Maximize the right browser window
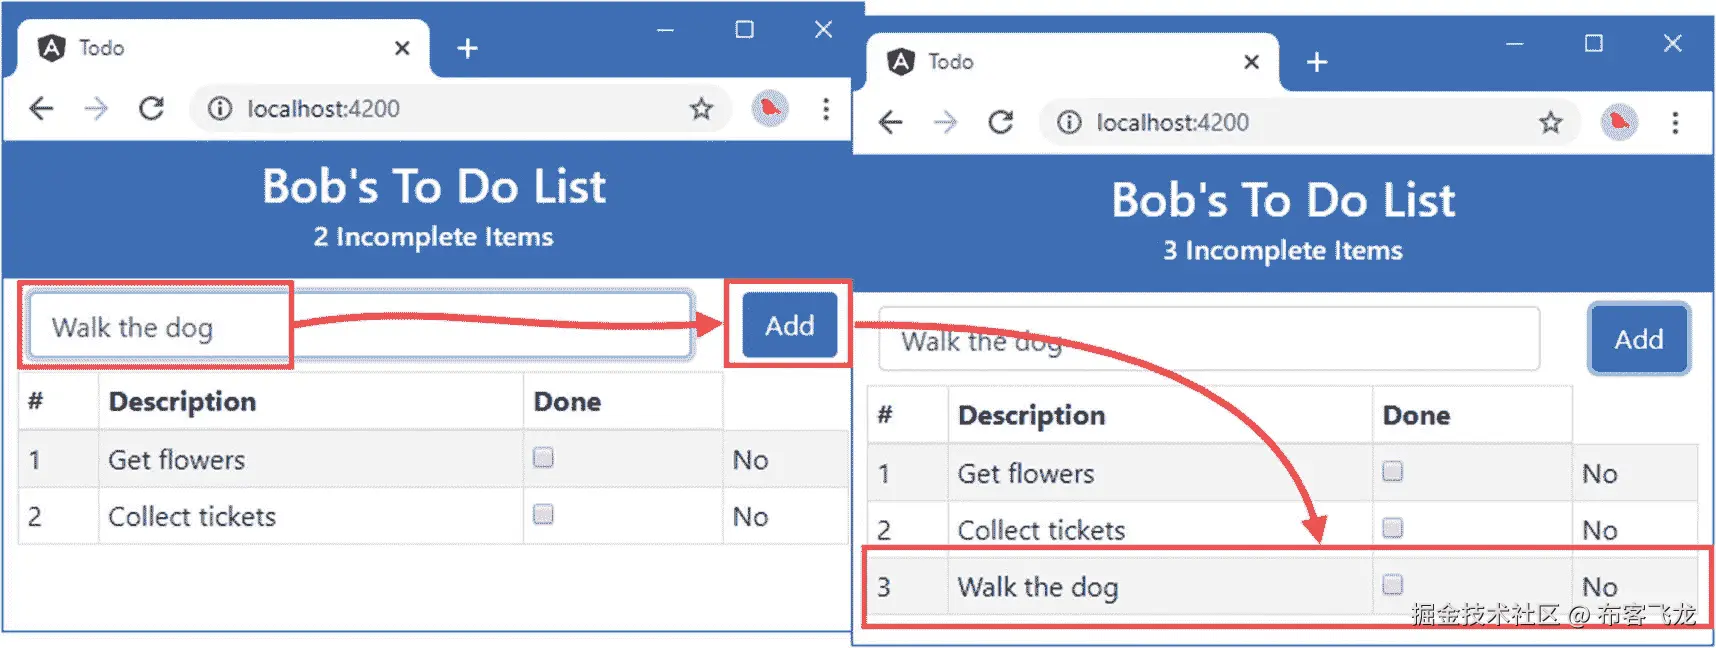 pos(1594,43)
